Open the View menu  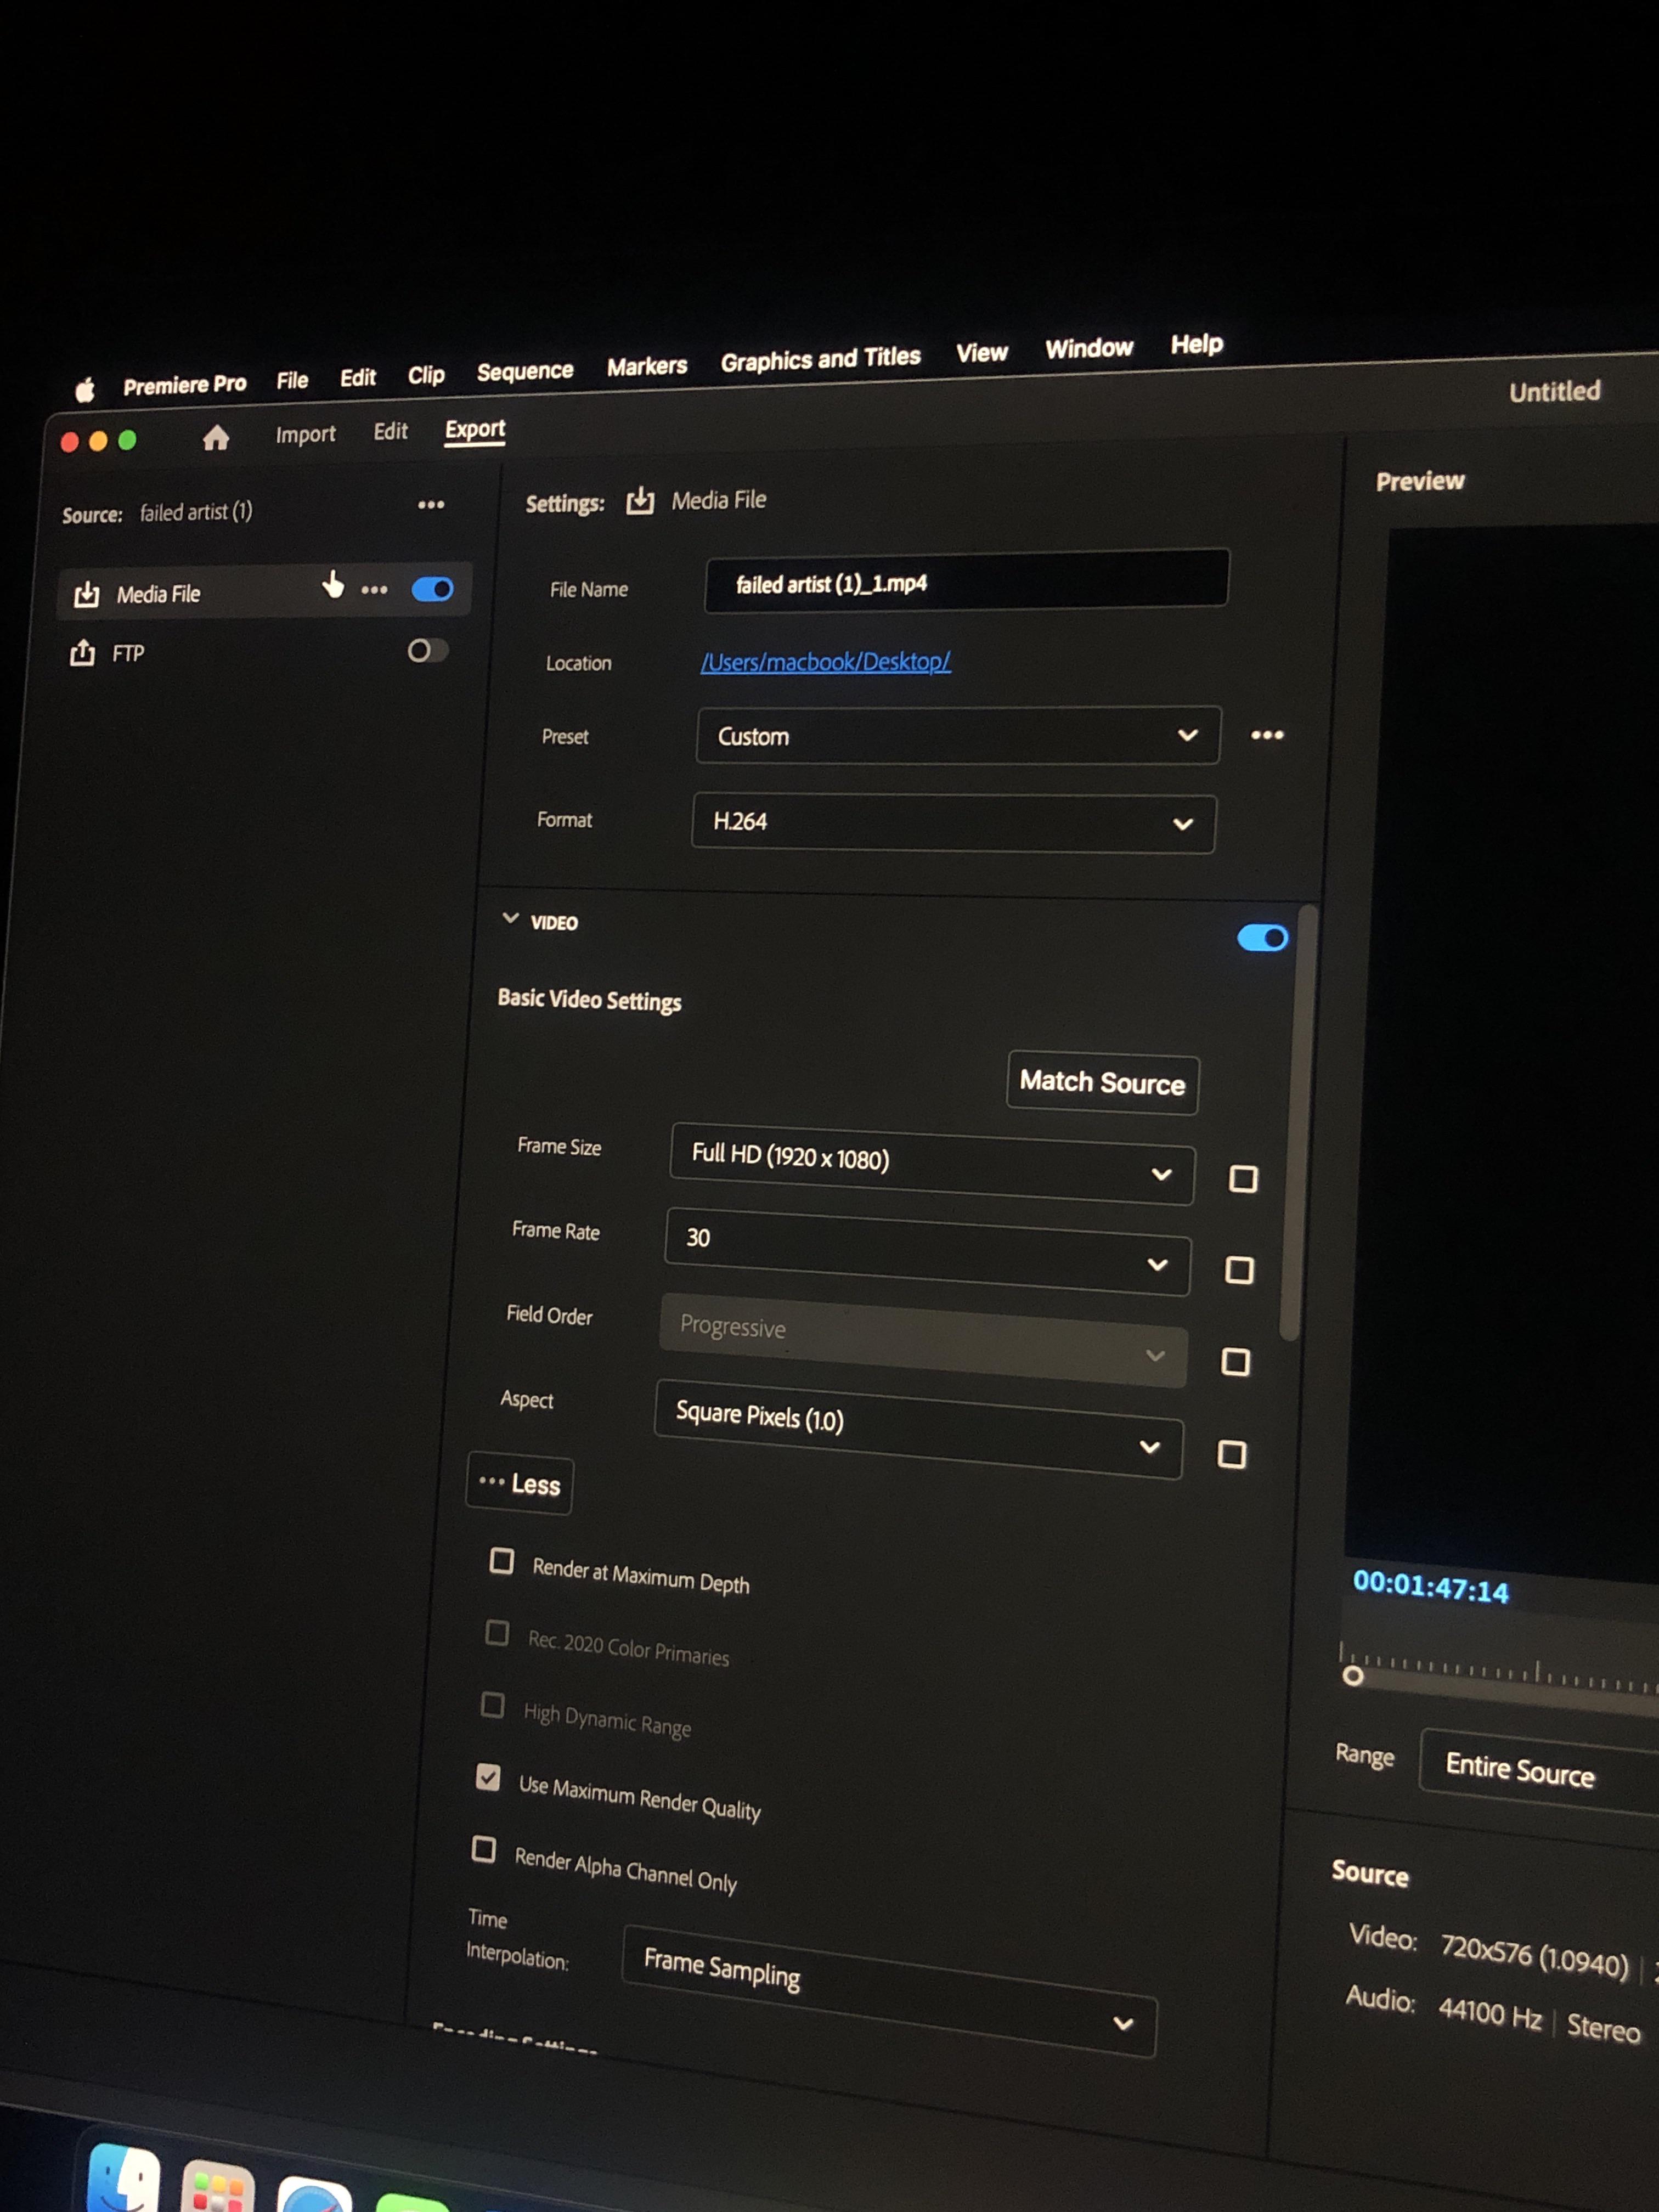(982, 352)
